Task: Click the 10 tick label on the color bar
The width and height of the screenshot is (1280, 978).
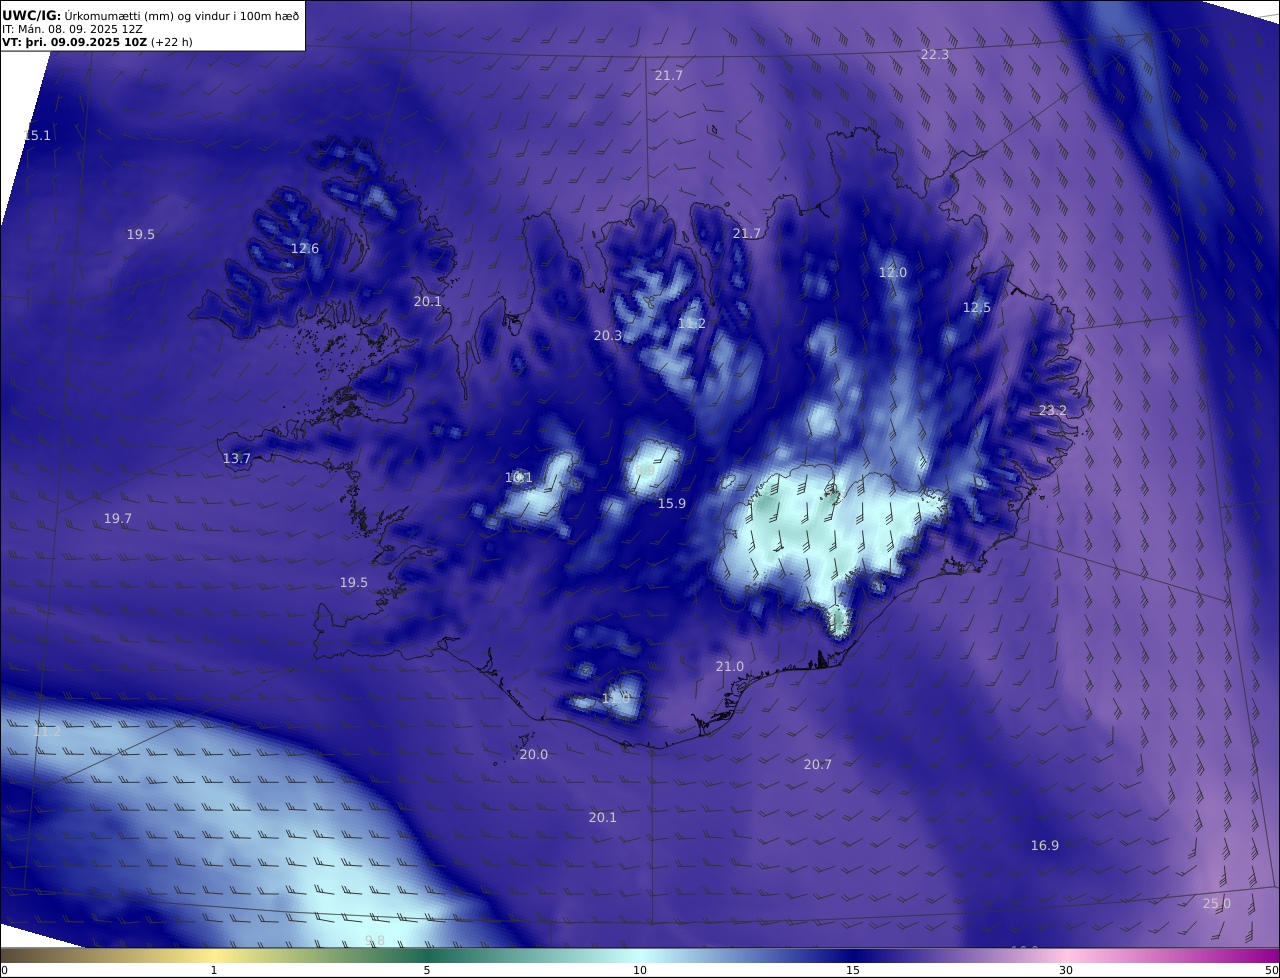Action: point(640,970)
